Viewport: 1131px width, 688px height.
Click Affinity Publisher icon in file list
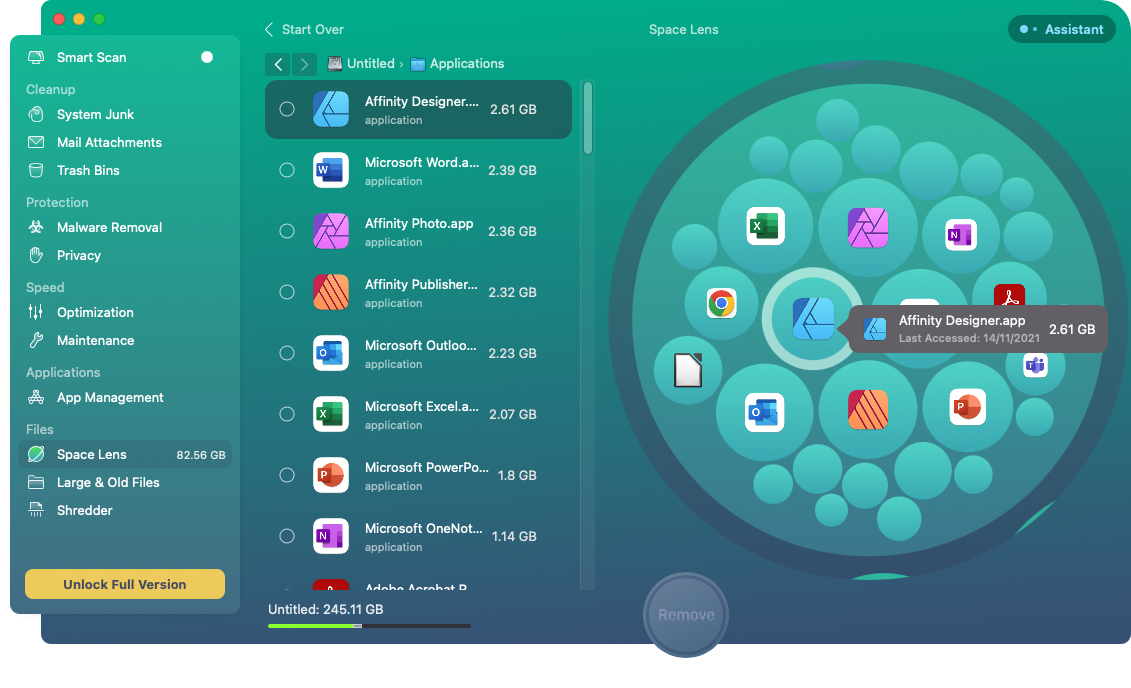(331, 292)
